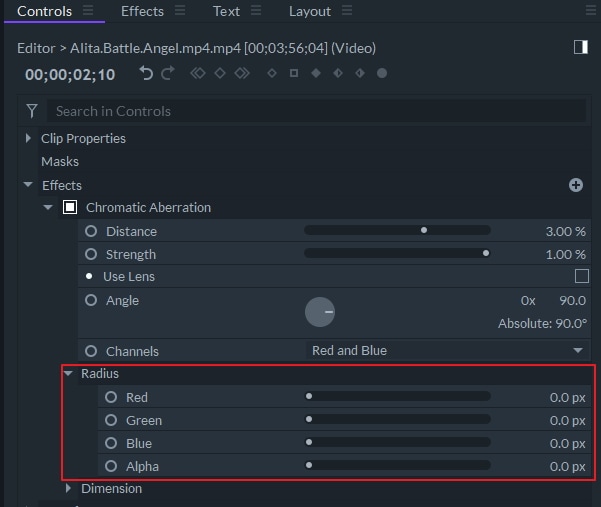Switch to the Effects tab
The height and width of the screenshot is (507, 601).
tap(142, 11)
